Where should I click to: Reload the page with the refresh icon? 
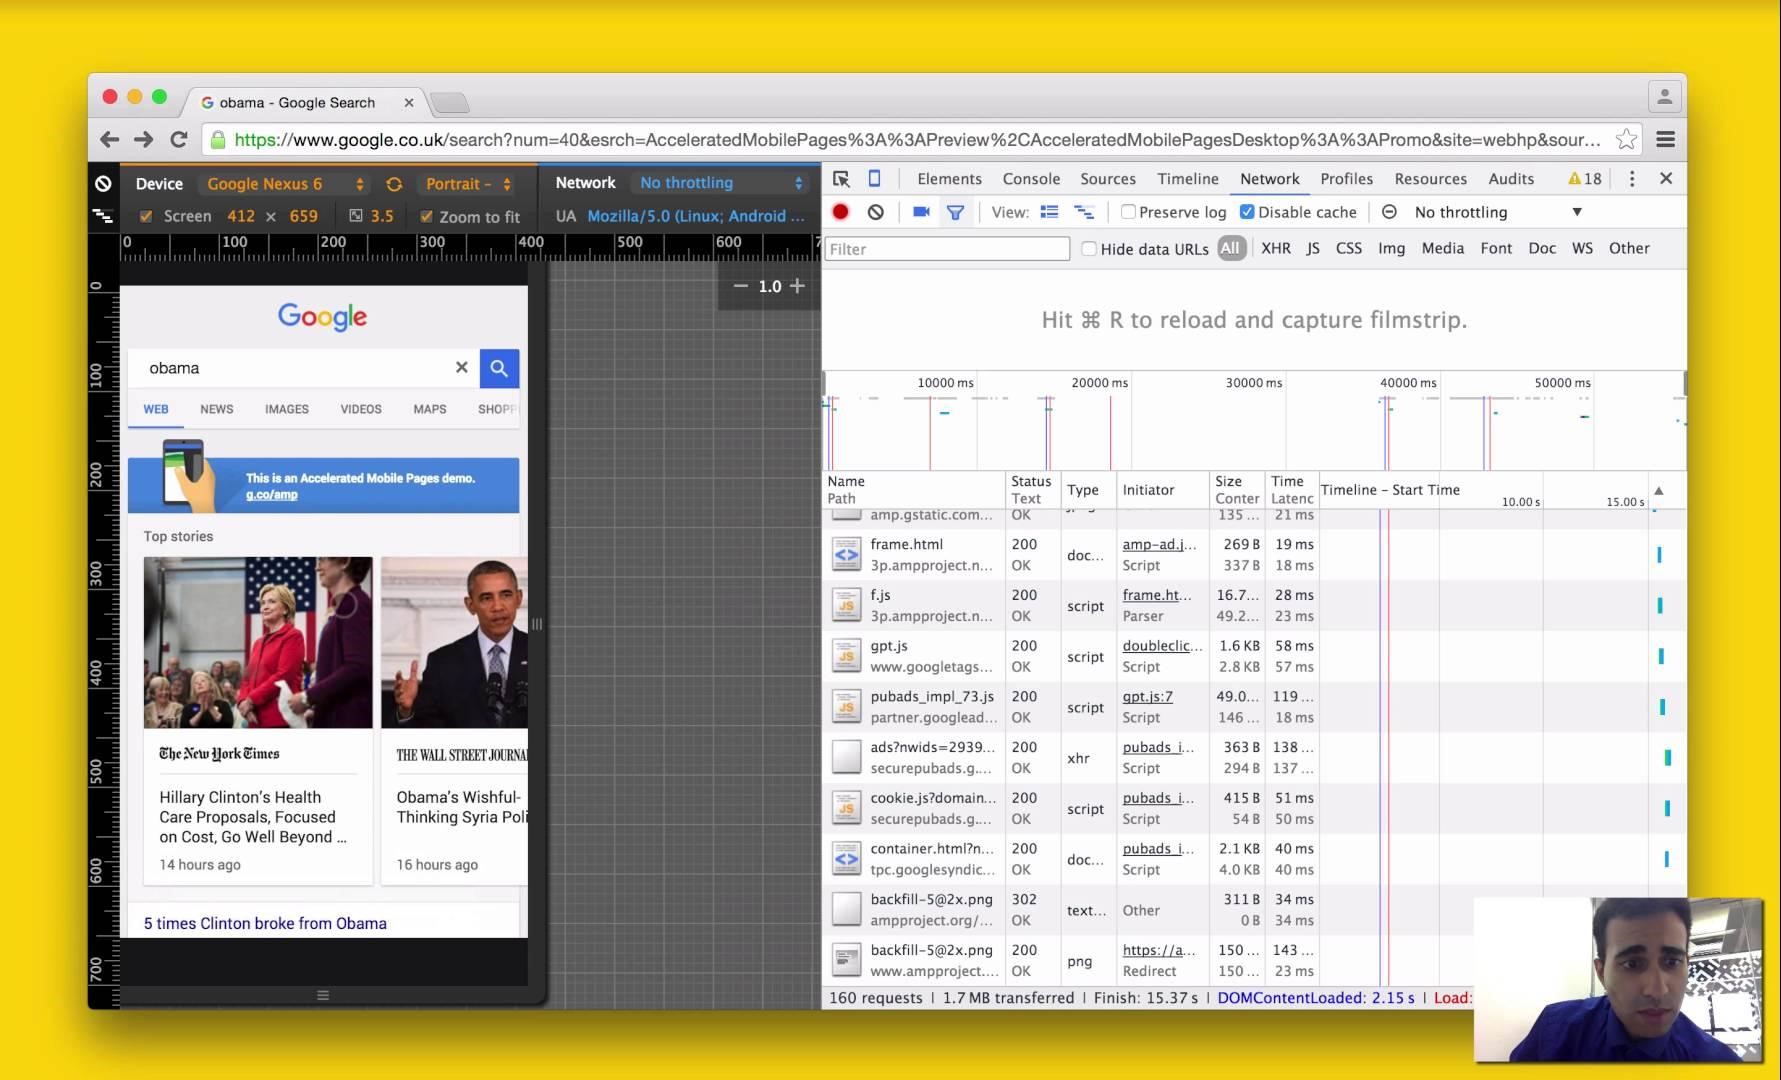(x=179, y=140)
